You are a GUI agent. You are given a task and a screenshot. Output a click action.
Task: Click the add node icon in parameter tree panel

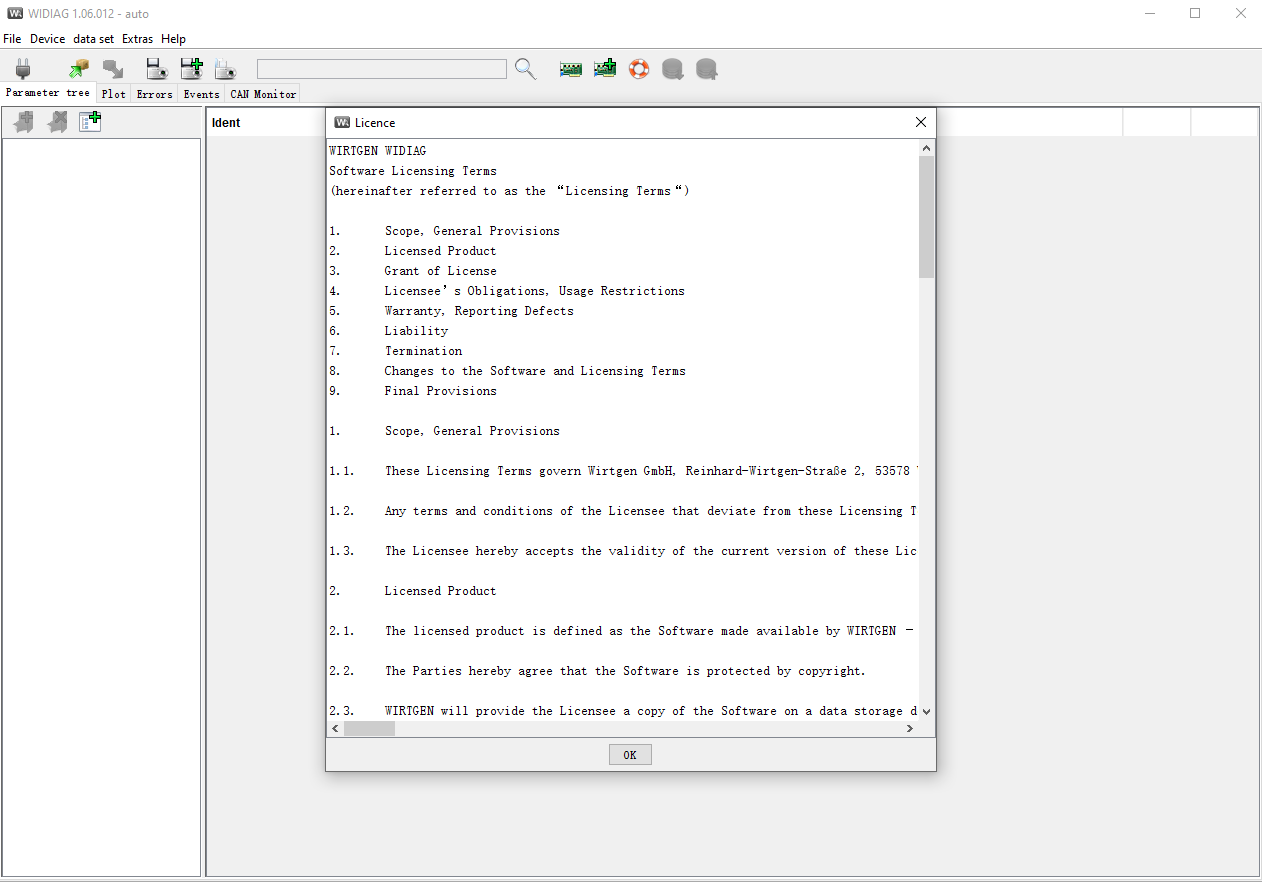click(24, 122)
